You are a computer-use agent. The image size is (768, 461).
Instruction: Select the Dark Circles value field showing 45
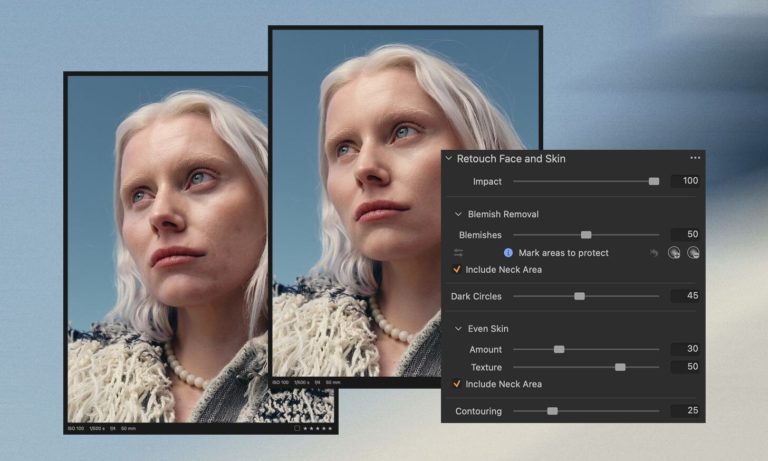click(685, 295)
